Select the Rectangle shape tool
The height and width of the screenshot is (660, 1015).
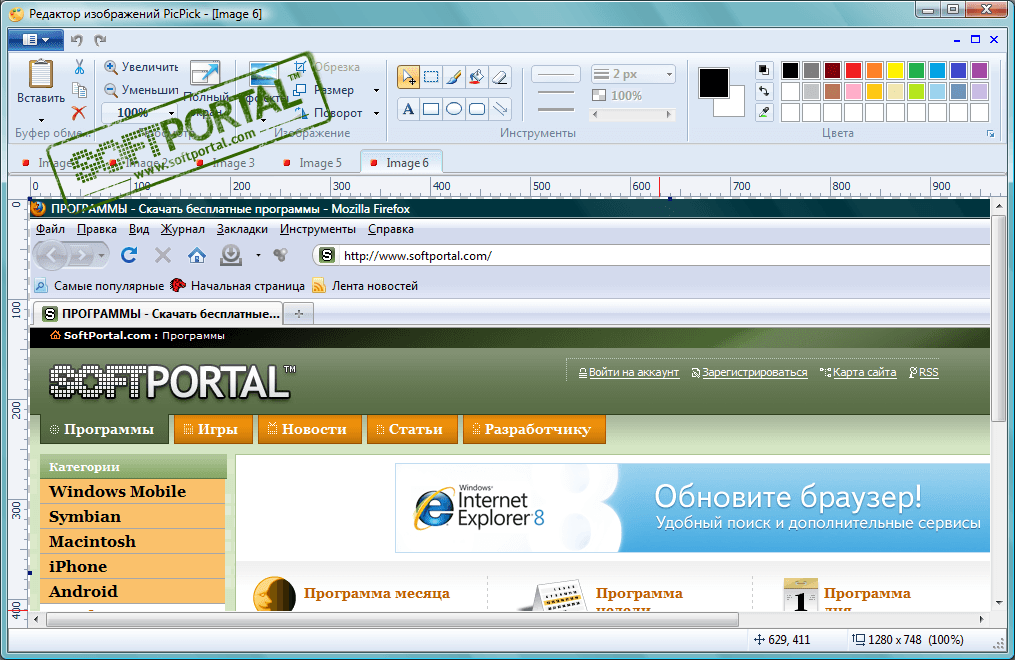431,109
